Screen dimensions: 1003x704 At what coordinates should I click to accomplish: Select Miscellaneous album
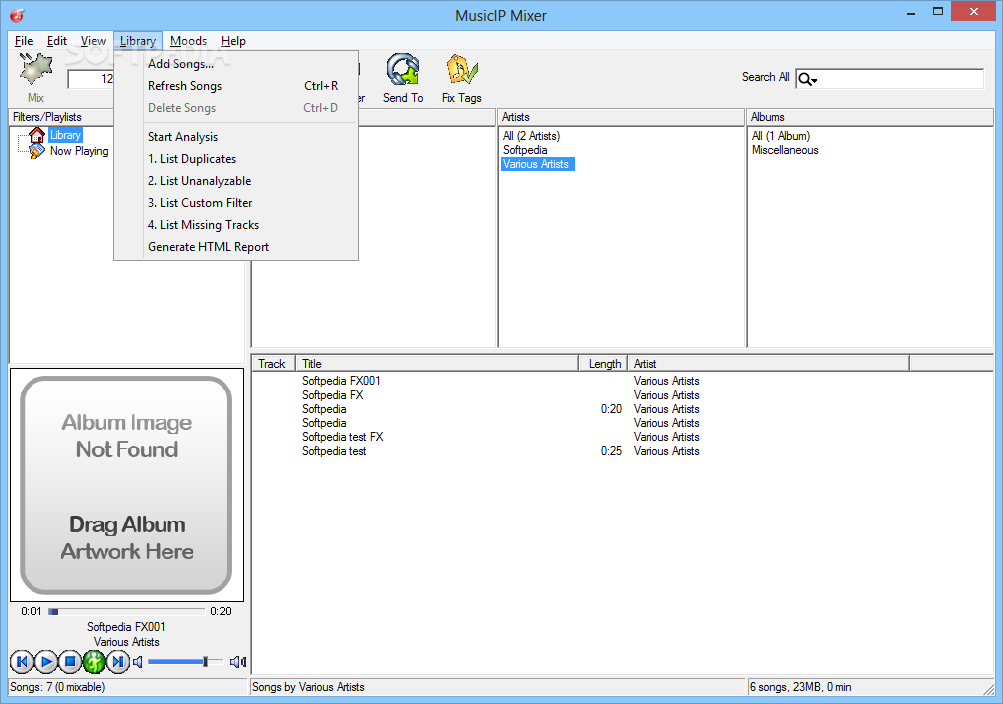(785, 150)
